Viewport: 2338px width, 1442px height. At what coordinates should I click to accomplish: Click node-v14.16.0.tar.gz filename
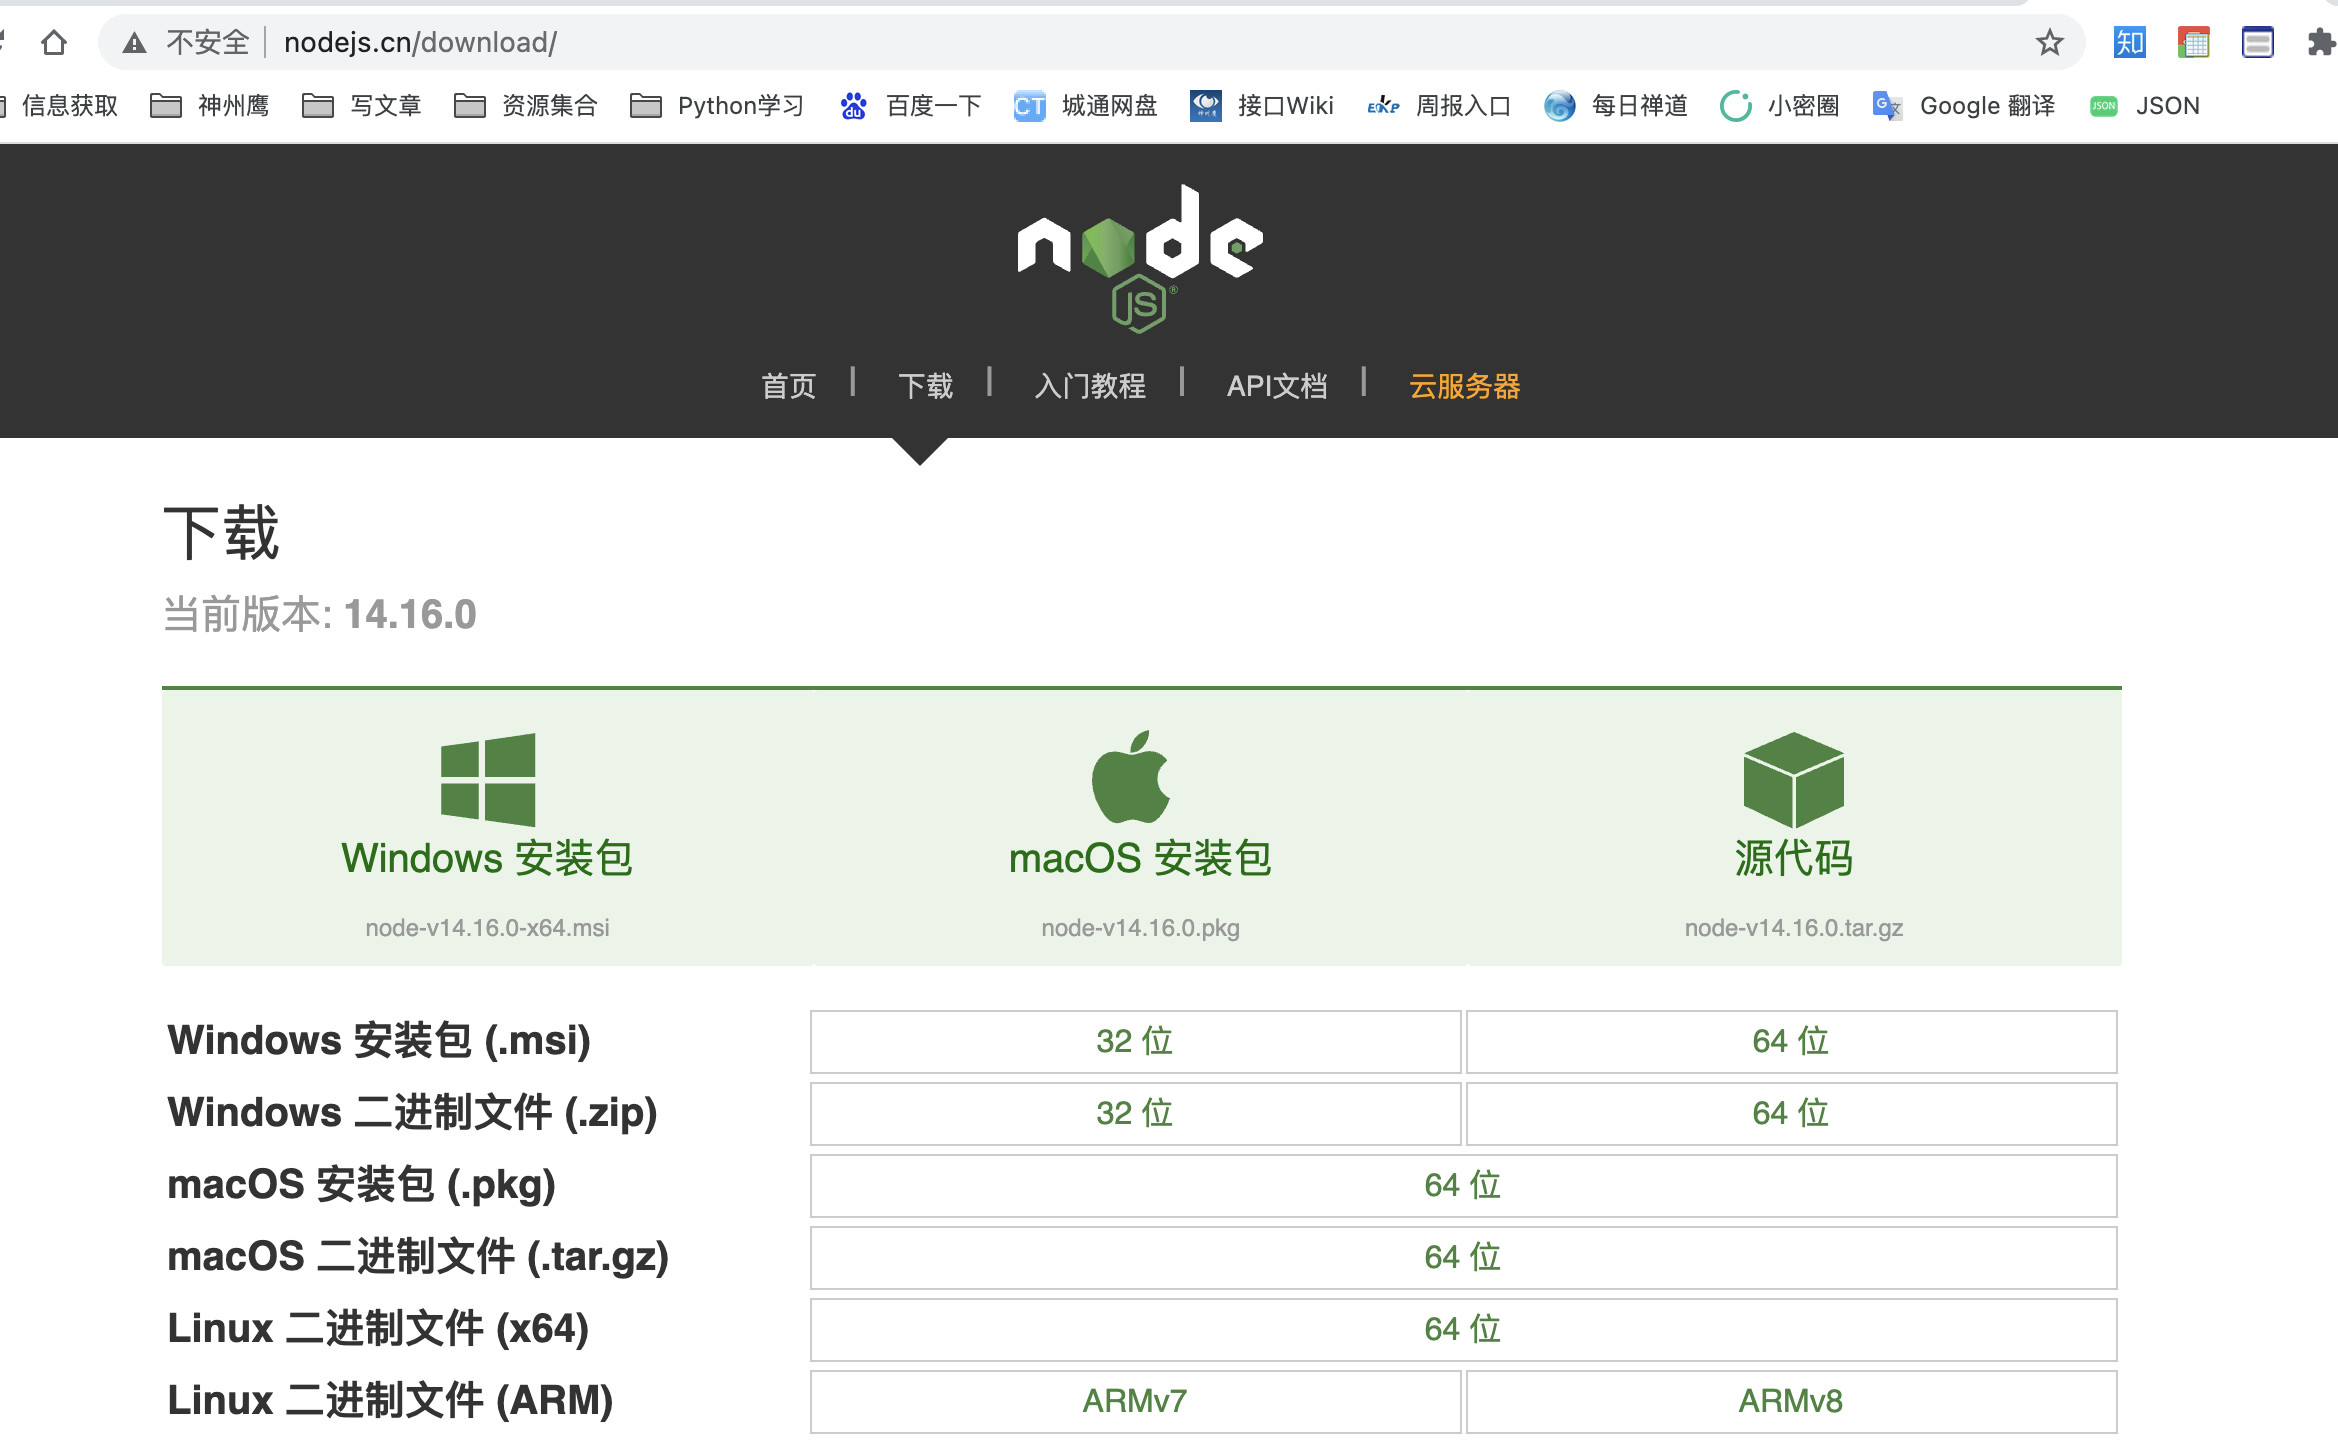pyautogui.click(x=1794, y=928)
